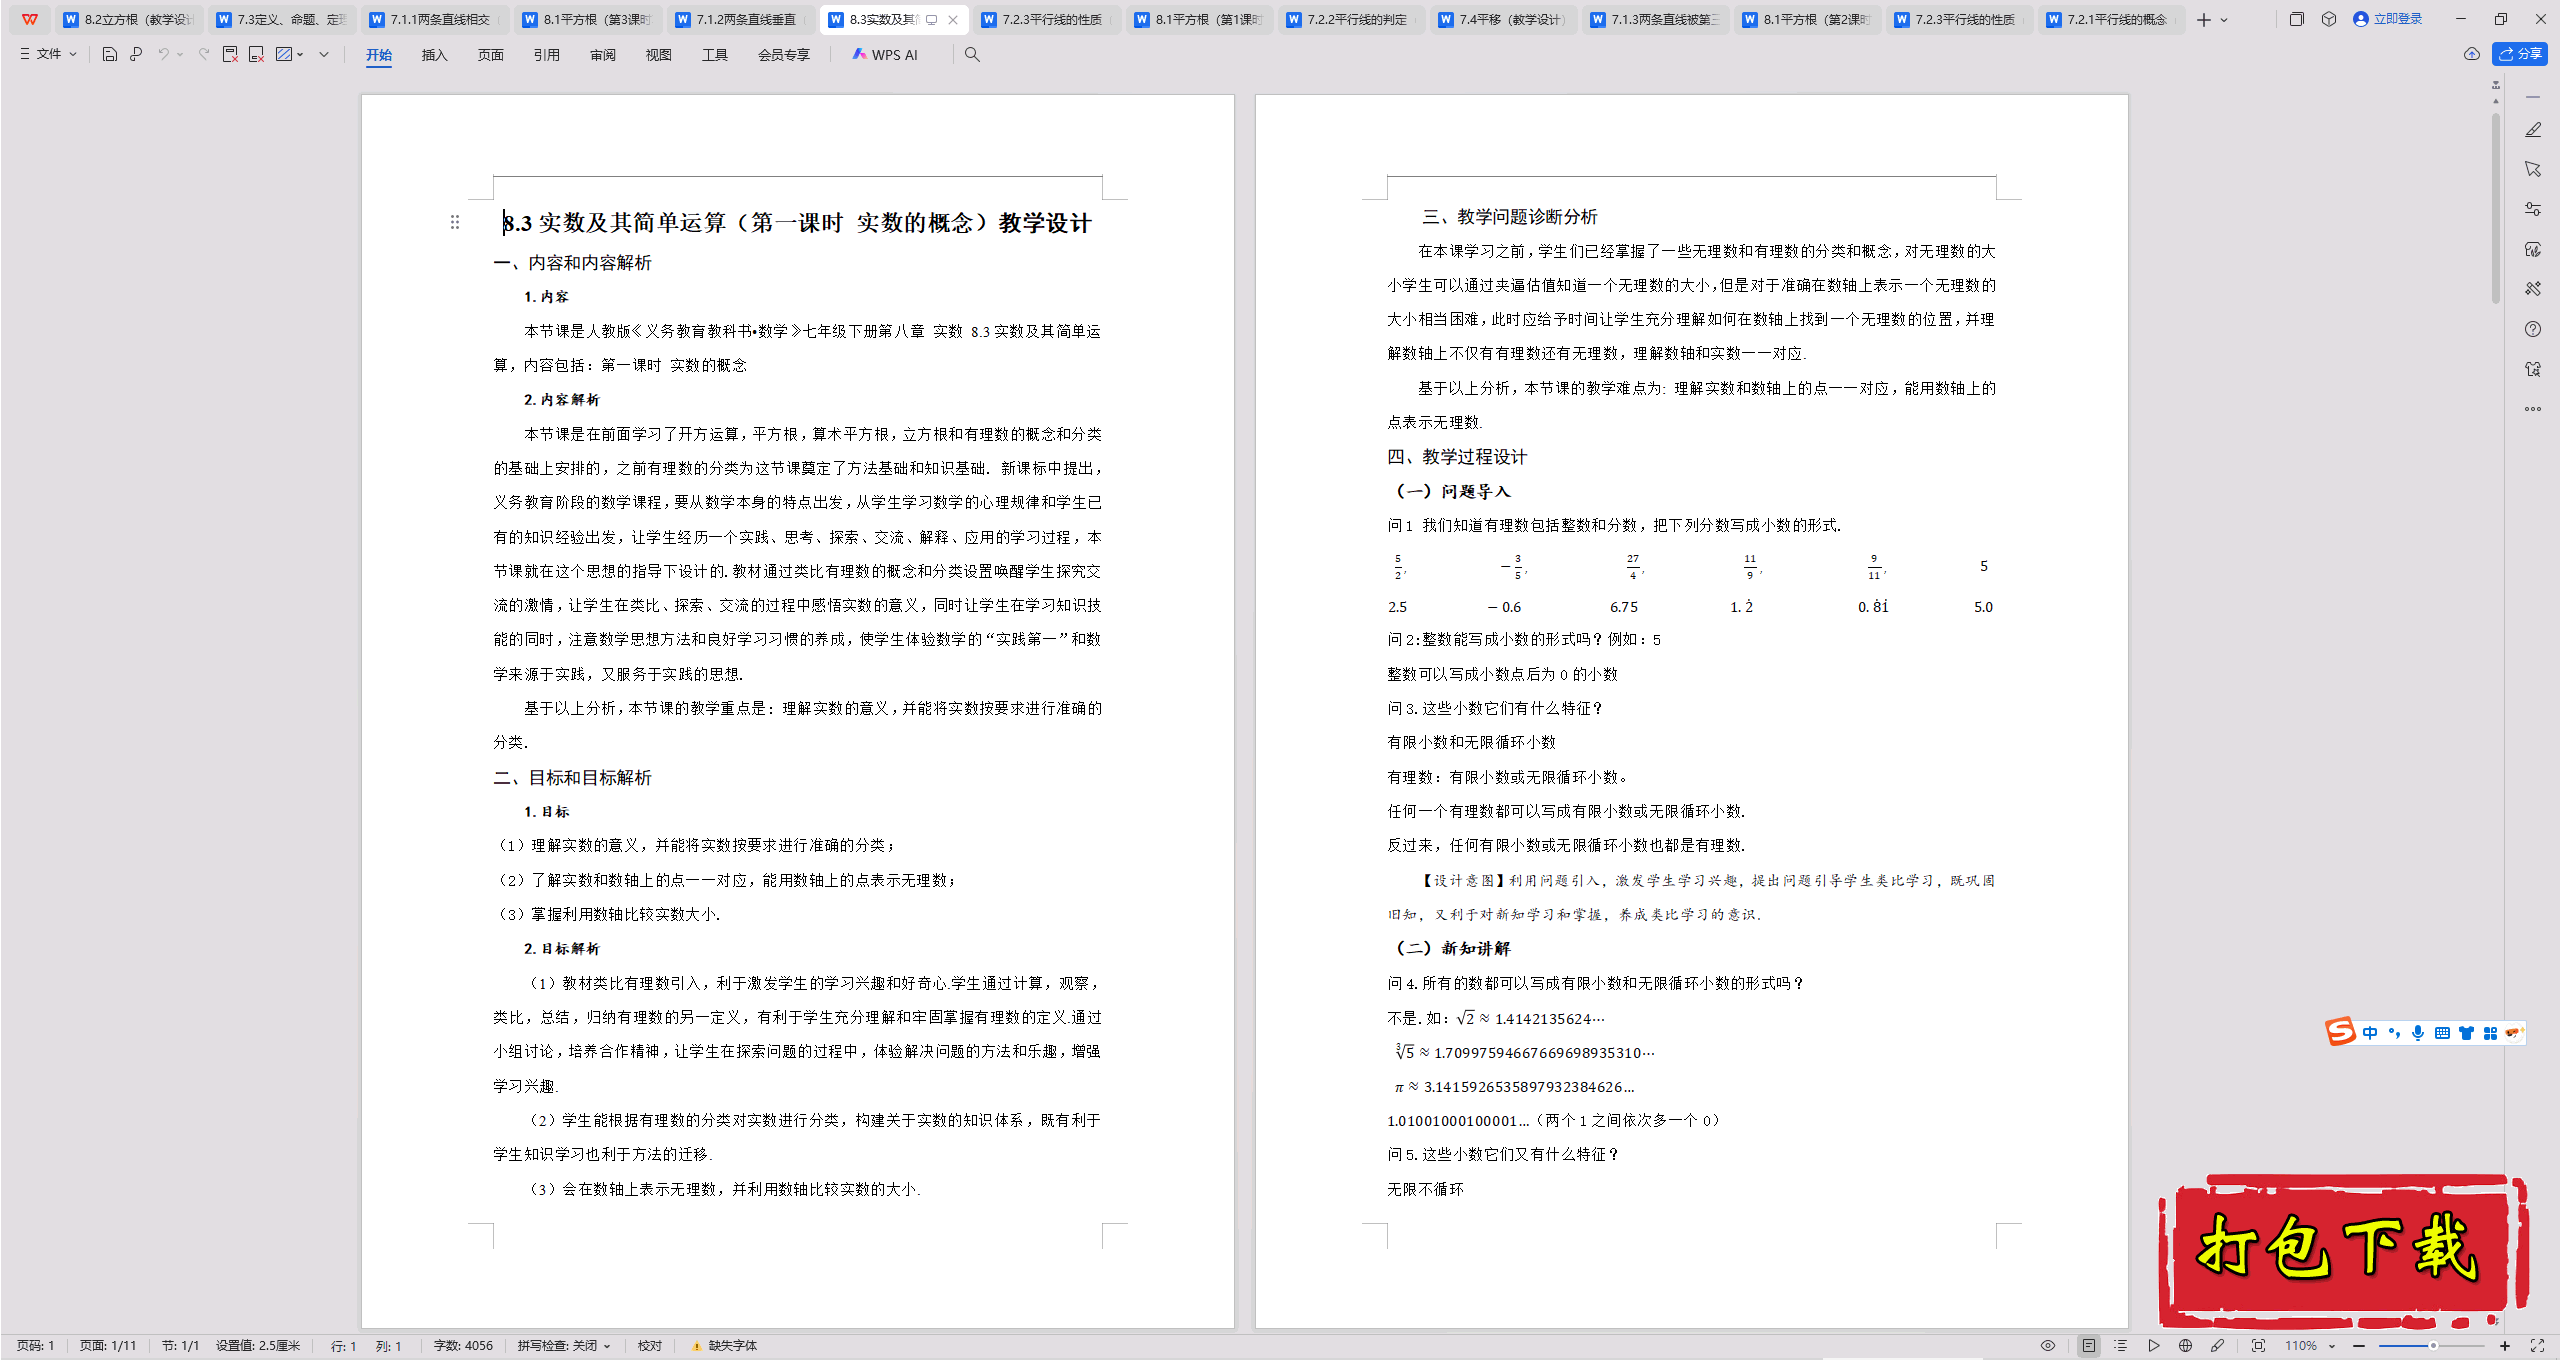
Task: Click the sliders settings icon in right sidebar
Action: [x=2533, y=209]
